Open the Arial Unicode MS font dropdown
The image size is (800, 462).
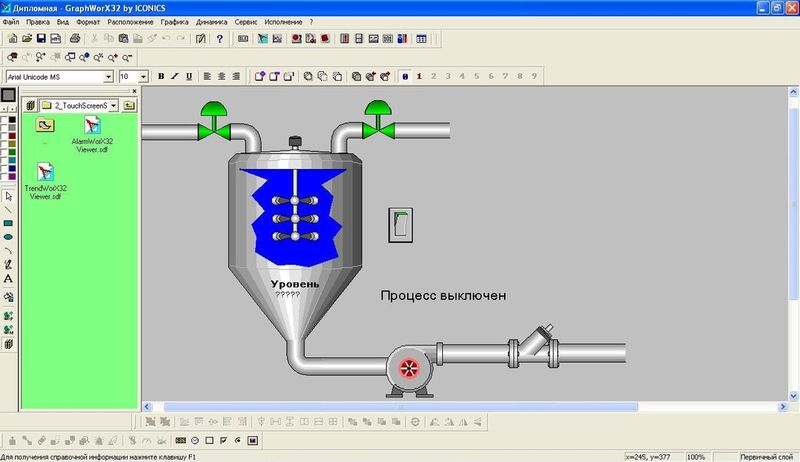[108, 76]
